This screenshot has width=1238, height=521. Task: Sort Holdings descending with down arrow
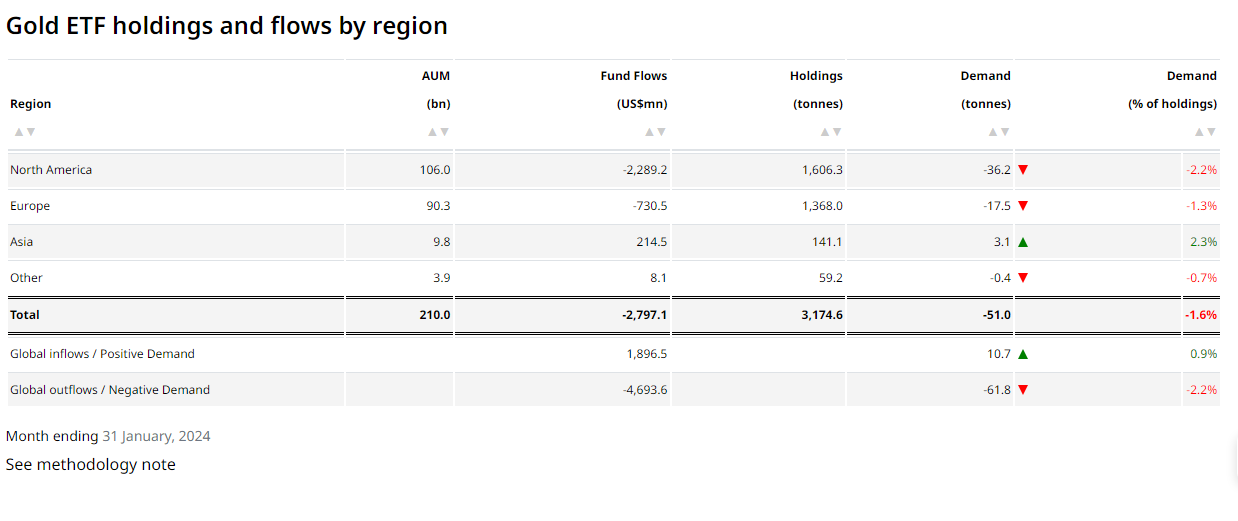coord(836,132)
